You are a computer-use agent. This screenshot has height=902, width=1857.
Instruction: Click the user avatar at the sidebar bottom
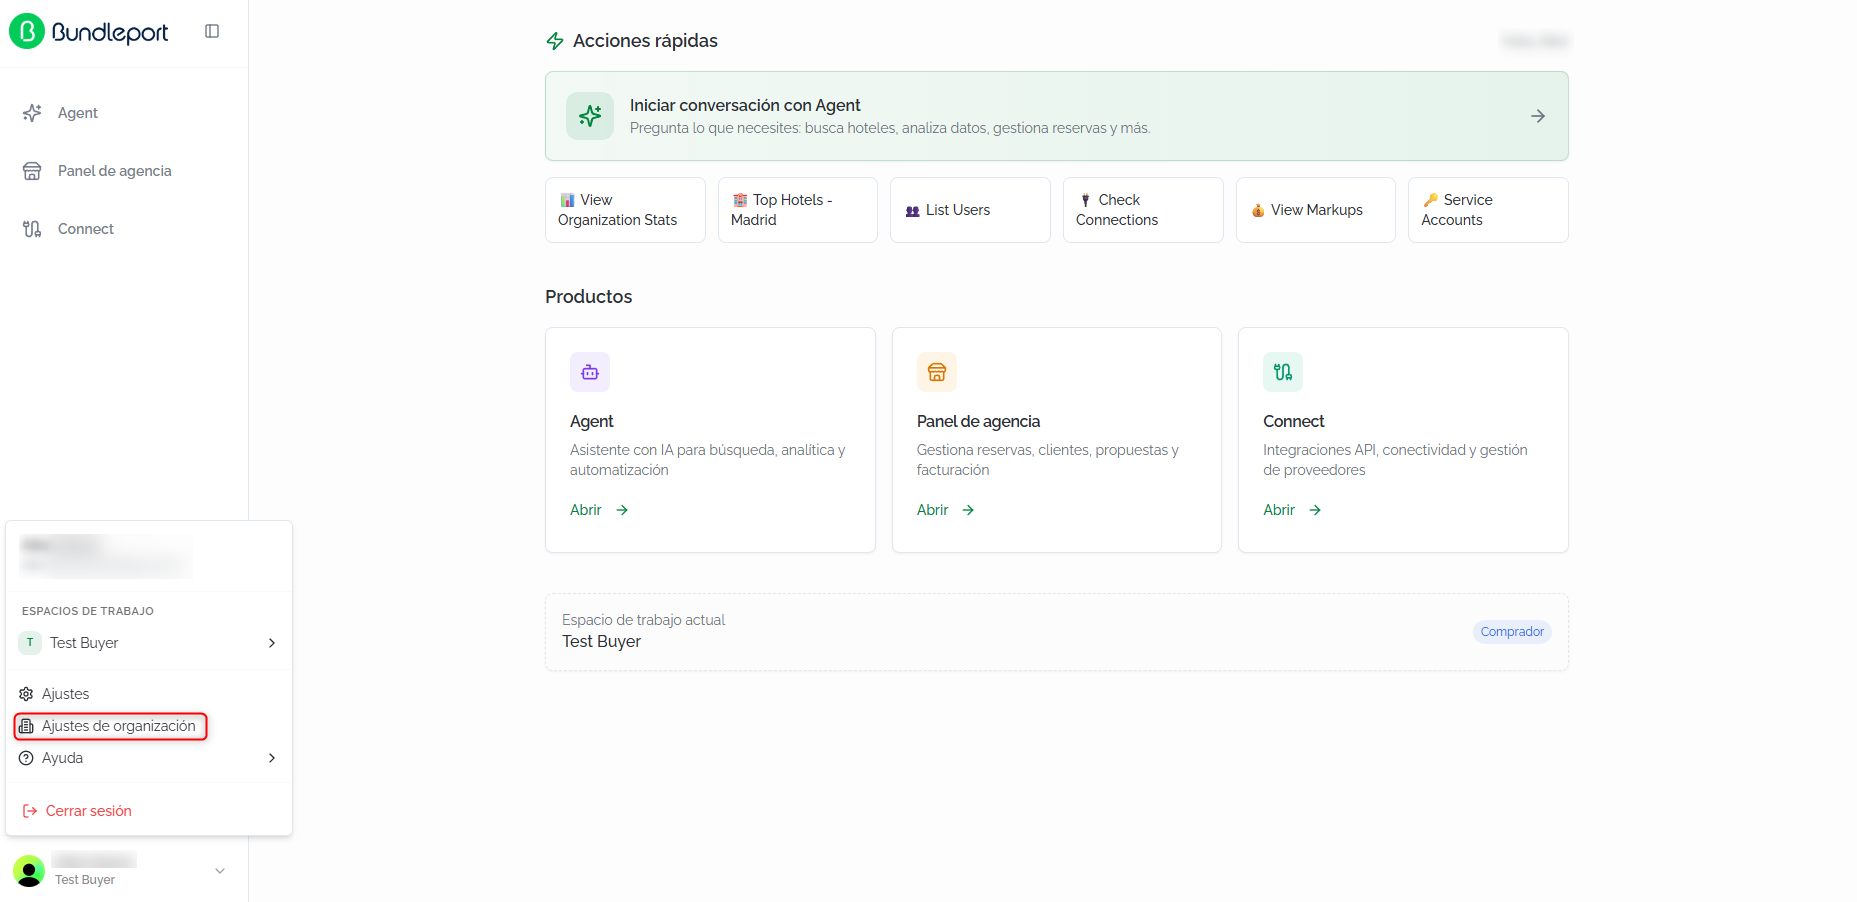29,871
